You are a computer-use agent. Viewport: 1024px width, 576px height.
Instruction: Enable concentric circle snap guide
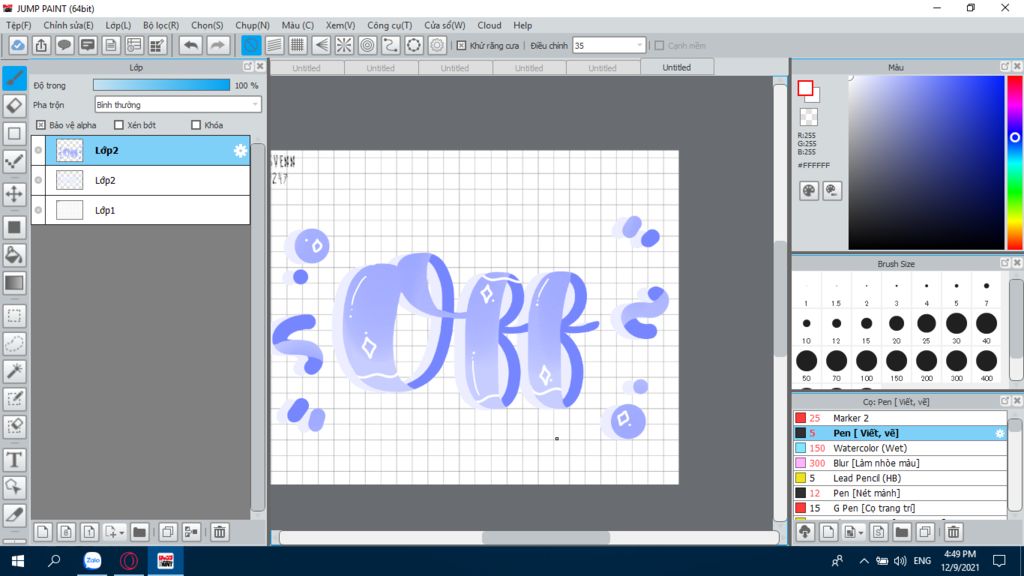pos(368,45)
